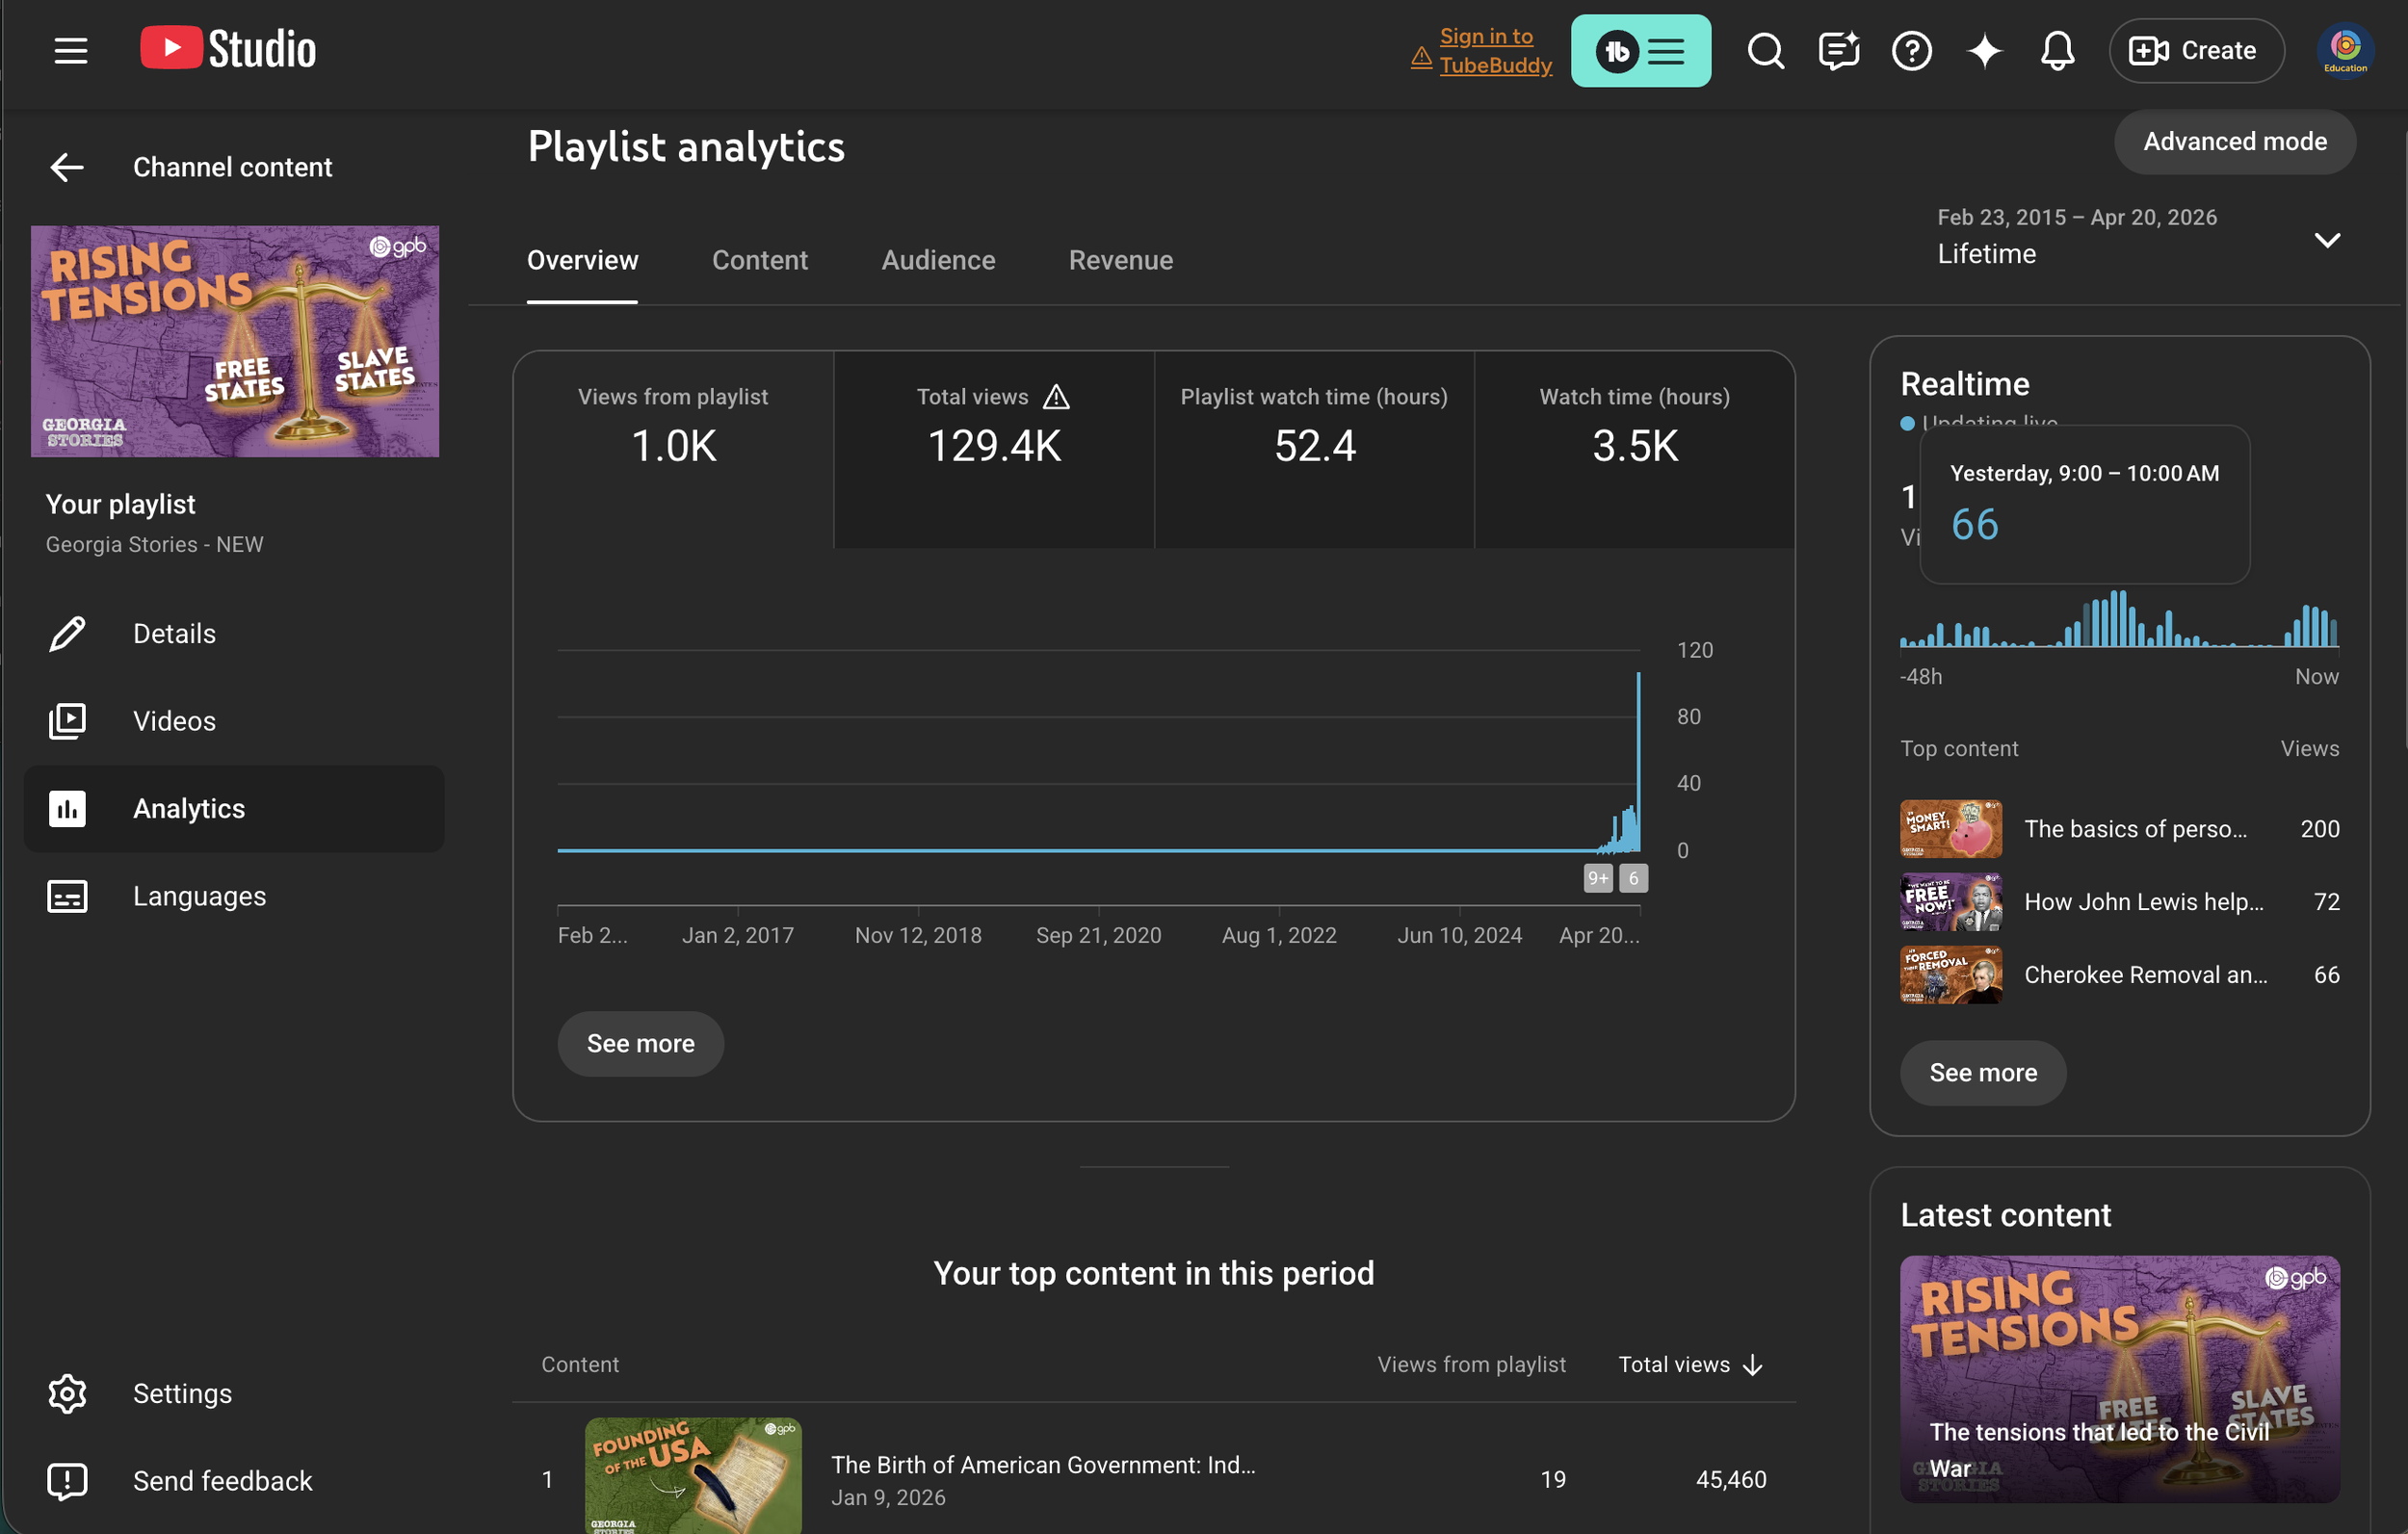The width and height of the screenshot is (2408, 1534).
Task: Click the Total views warning triangle
Action: click(1056, 397)
